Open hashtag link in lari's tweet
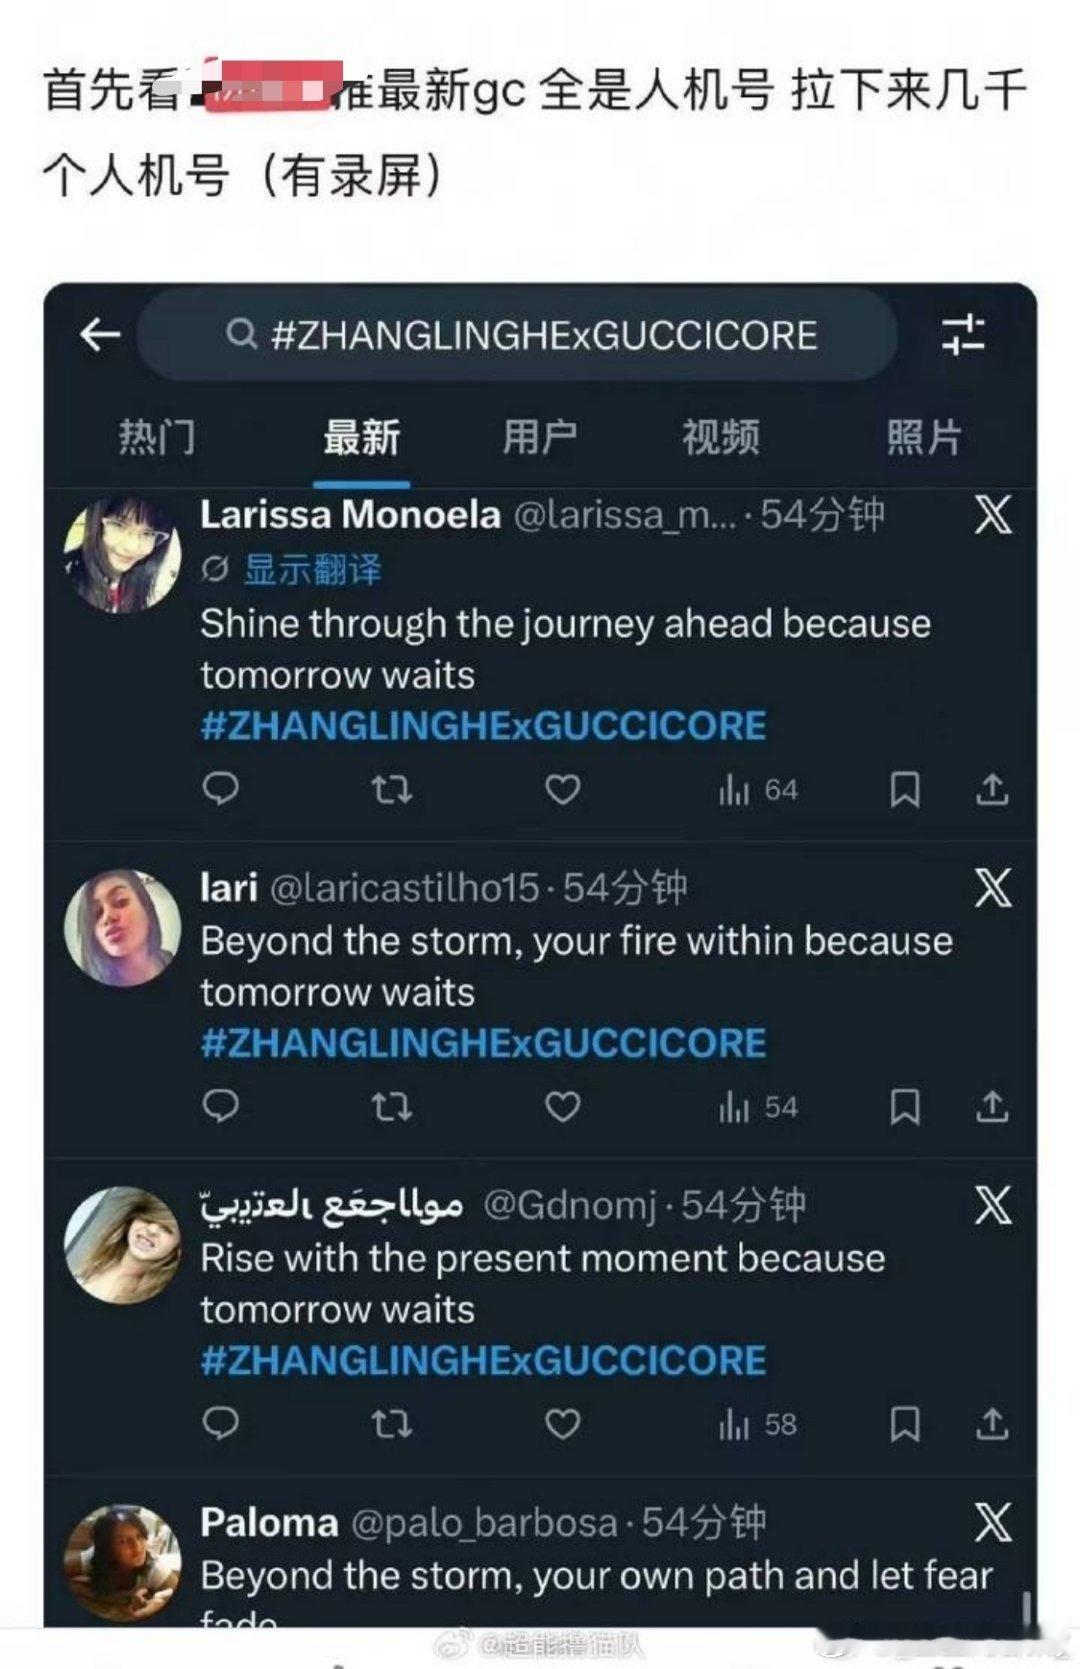The width and height of the screenshot is (1080, 1669). [x=484, y=1043]
